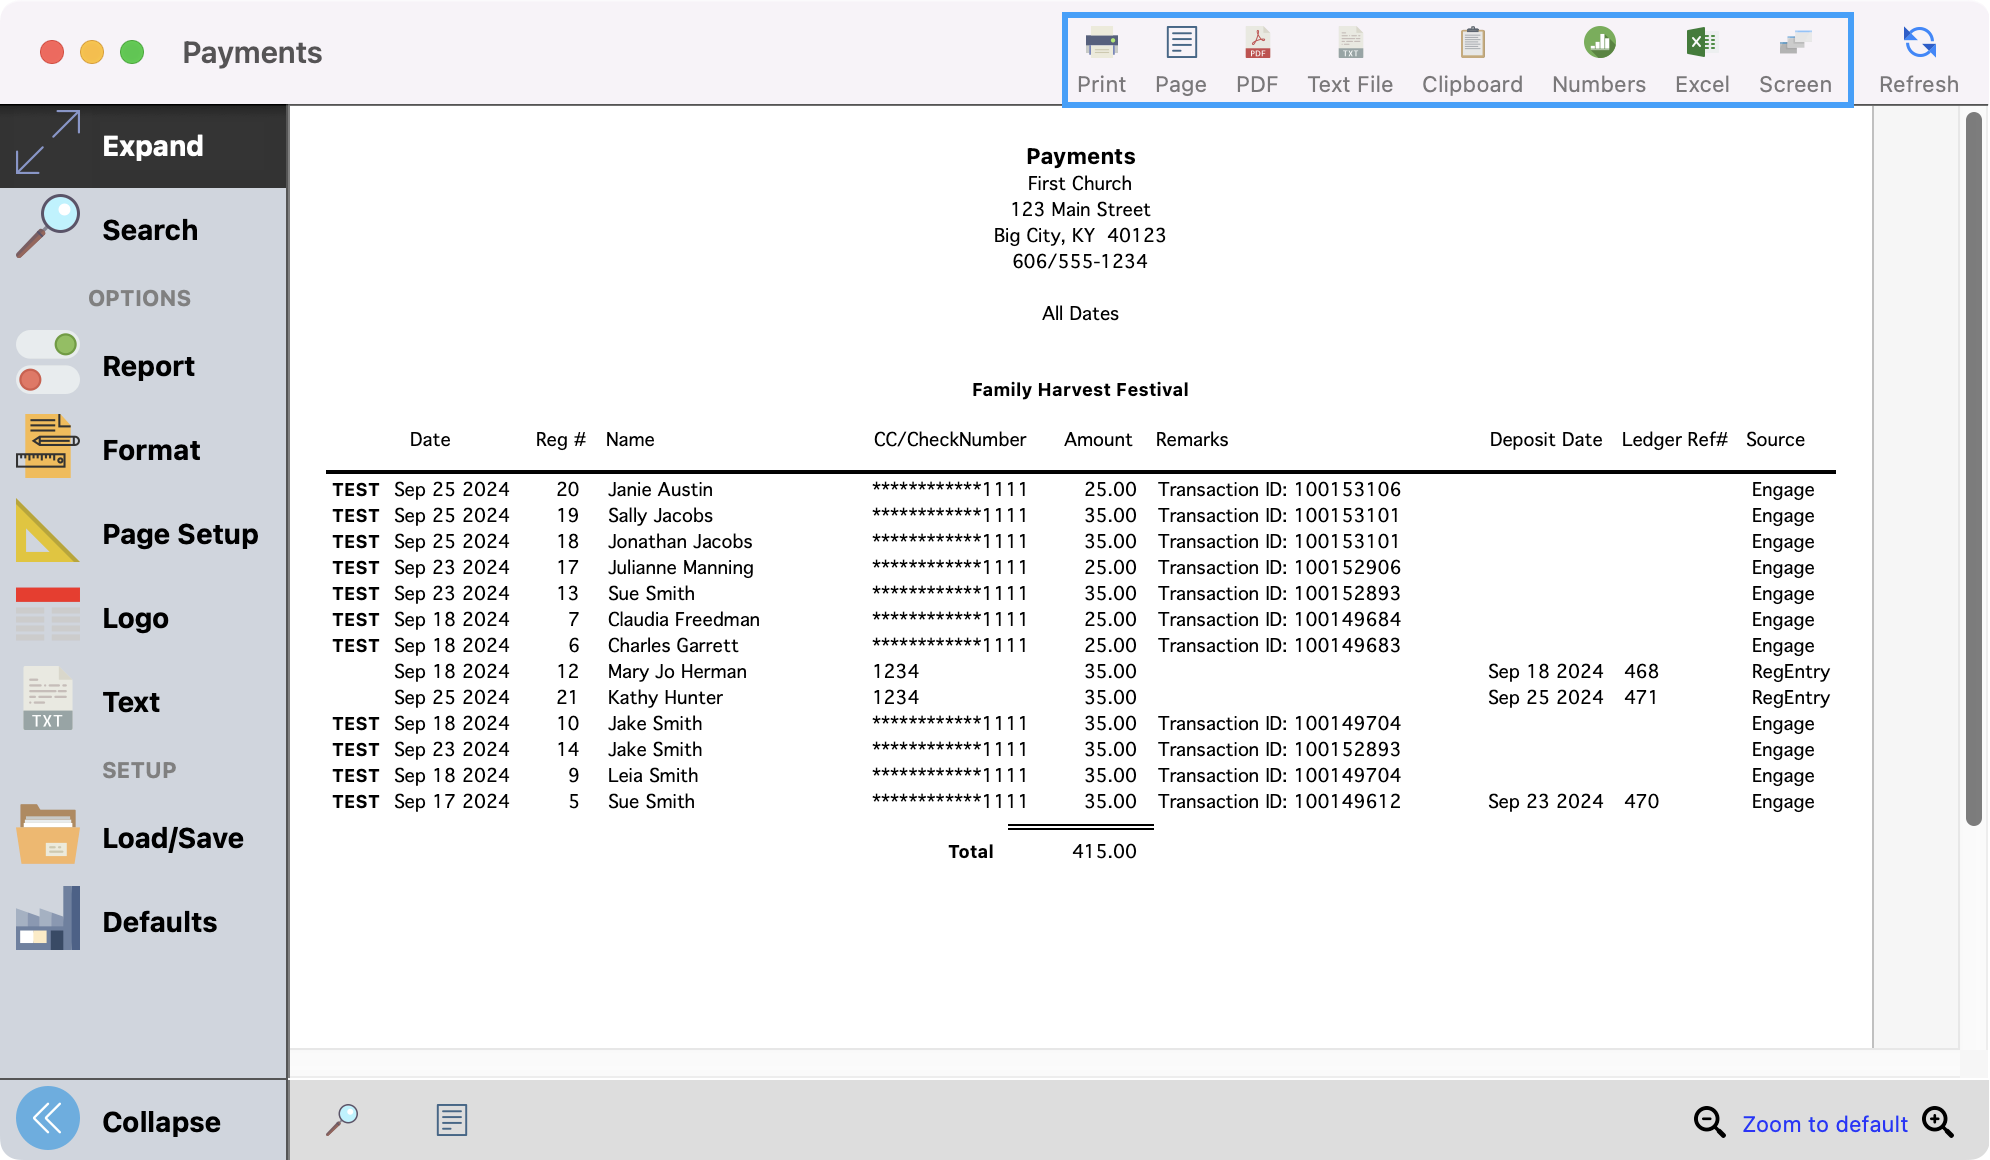The image size is (1990, 1160).
Task: Open the Logo options
Action: pos(143,617)
